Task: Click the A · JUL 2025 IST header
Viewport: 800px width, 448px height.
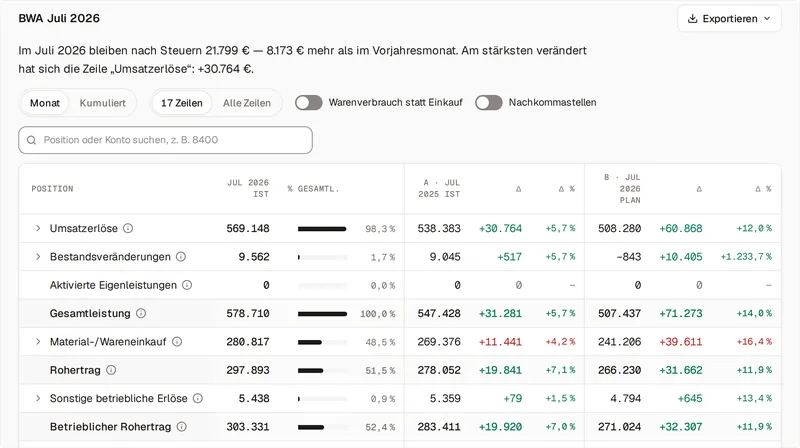Action: [x=439, y=188]
